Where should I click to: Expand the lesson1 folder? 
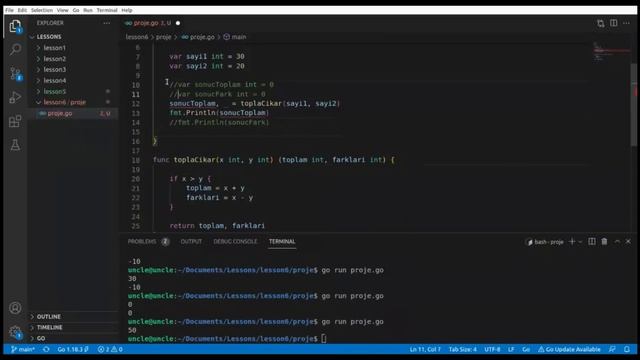(x=54, y=48)
